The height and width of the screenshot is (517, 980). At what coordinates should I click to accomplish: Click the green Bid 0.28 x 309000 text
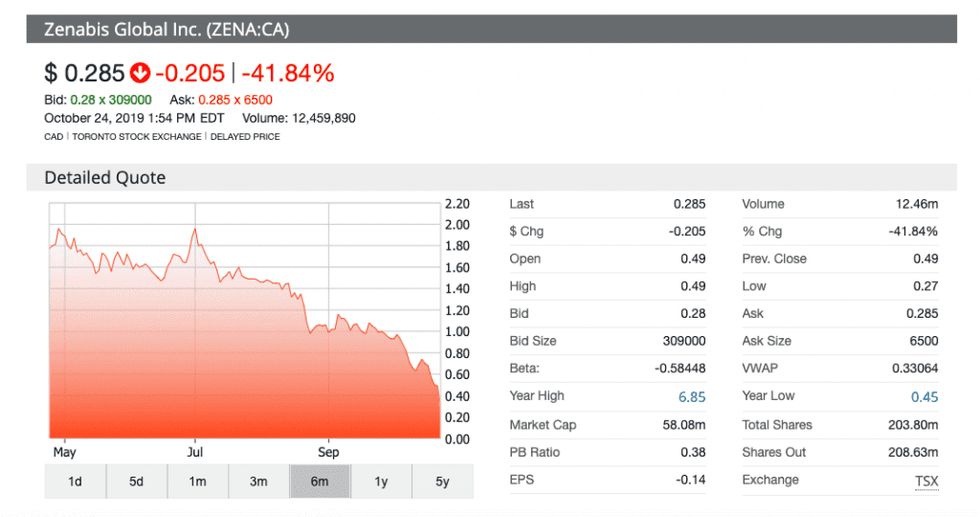[111, 100]
